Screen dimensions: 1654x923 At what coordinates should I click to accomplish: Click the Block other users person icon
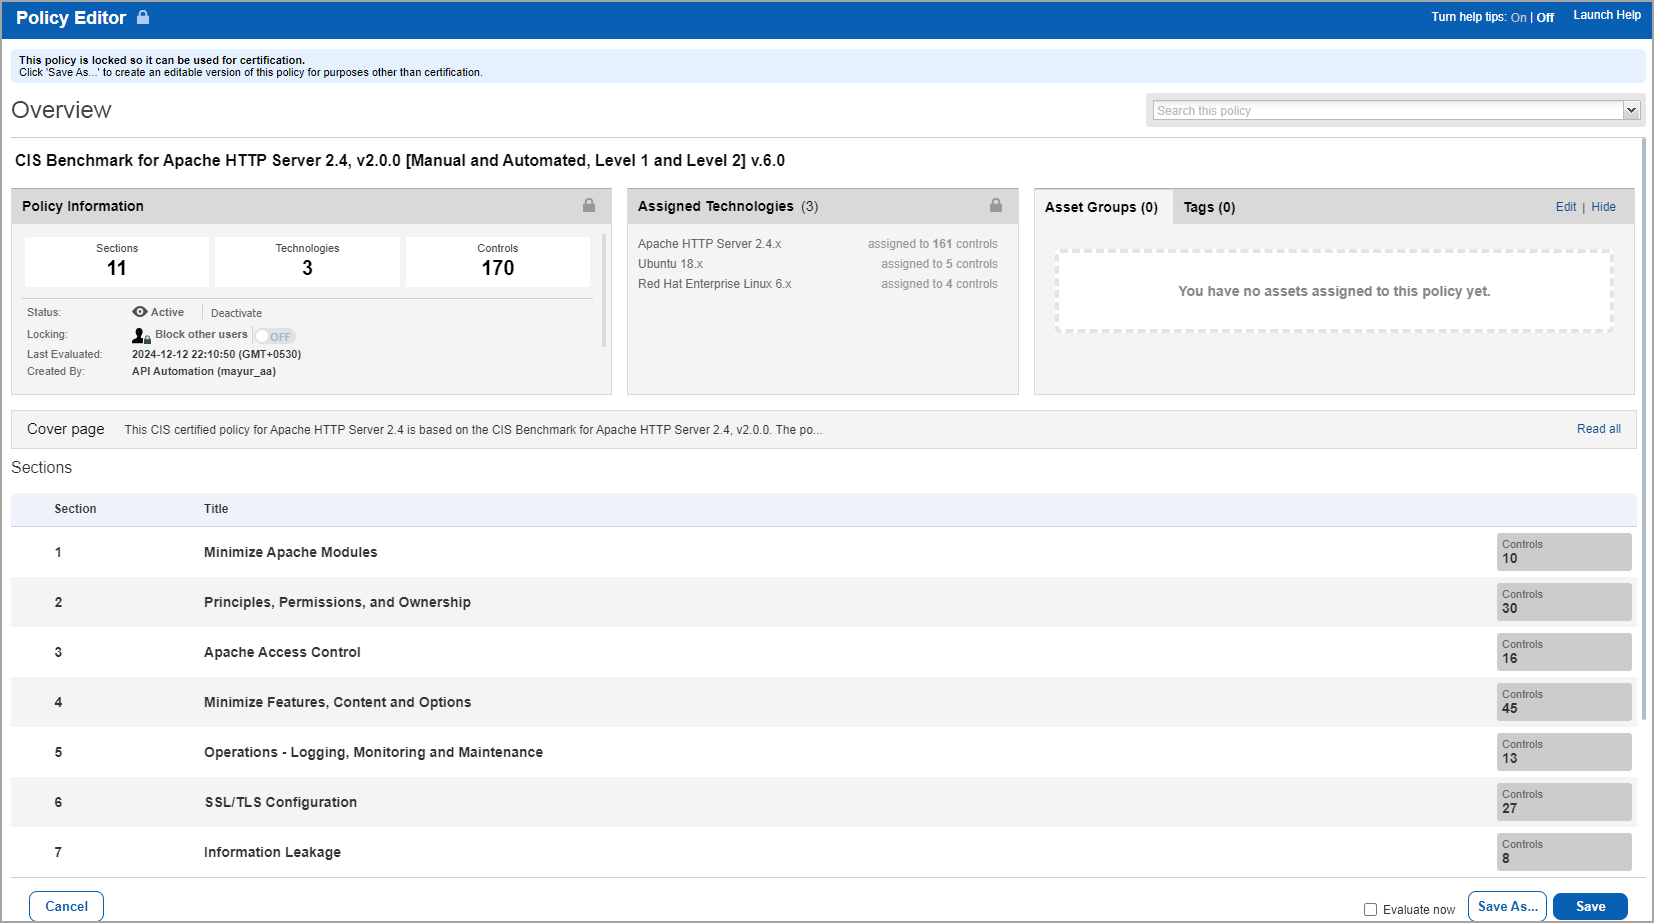(x=140, y=335)
